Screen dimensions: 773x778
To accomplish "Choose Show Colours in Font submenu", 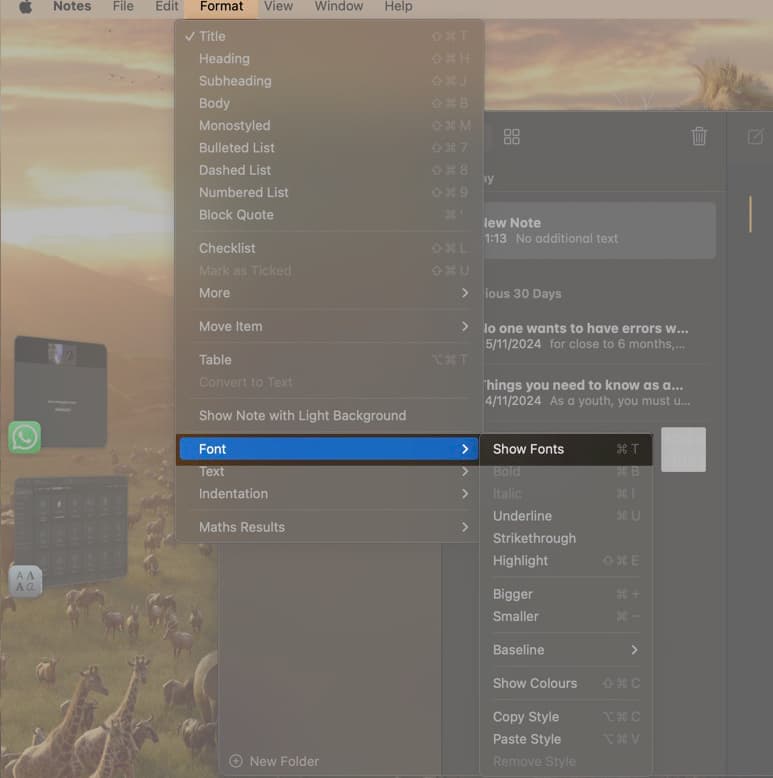I will [x=566, y=683].
